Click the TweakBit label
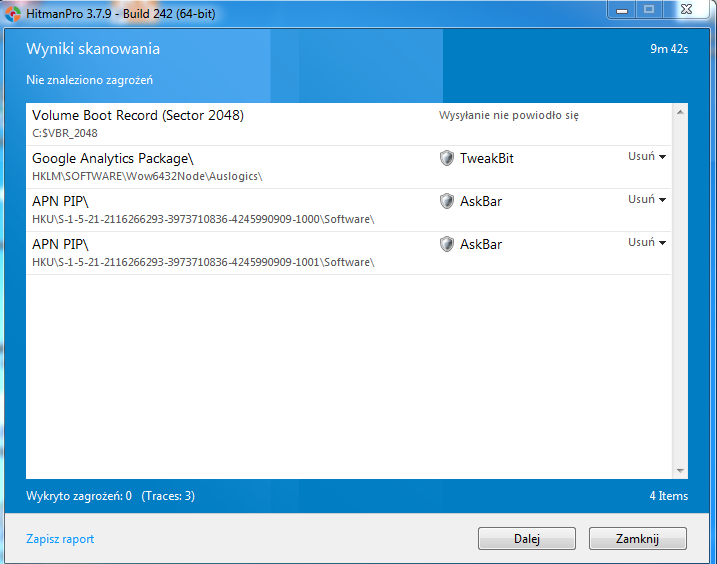This screenshot has width=717, height=564. [x=487, y=158]
